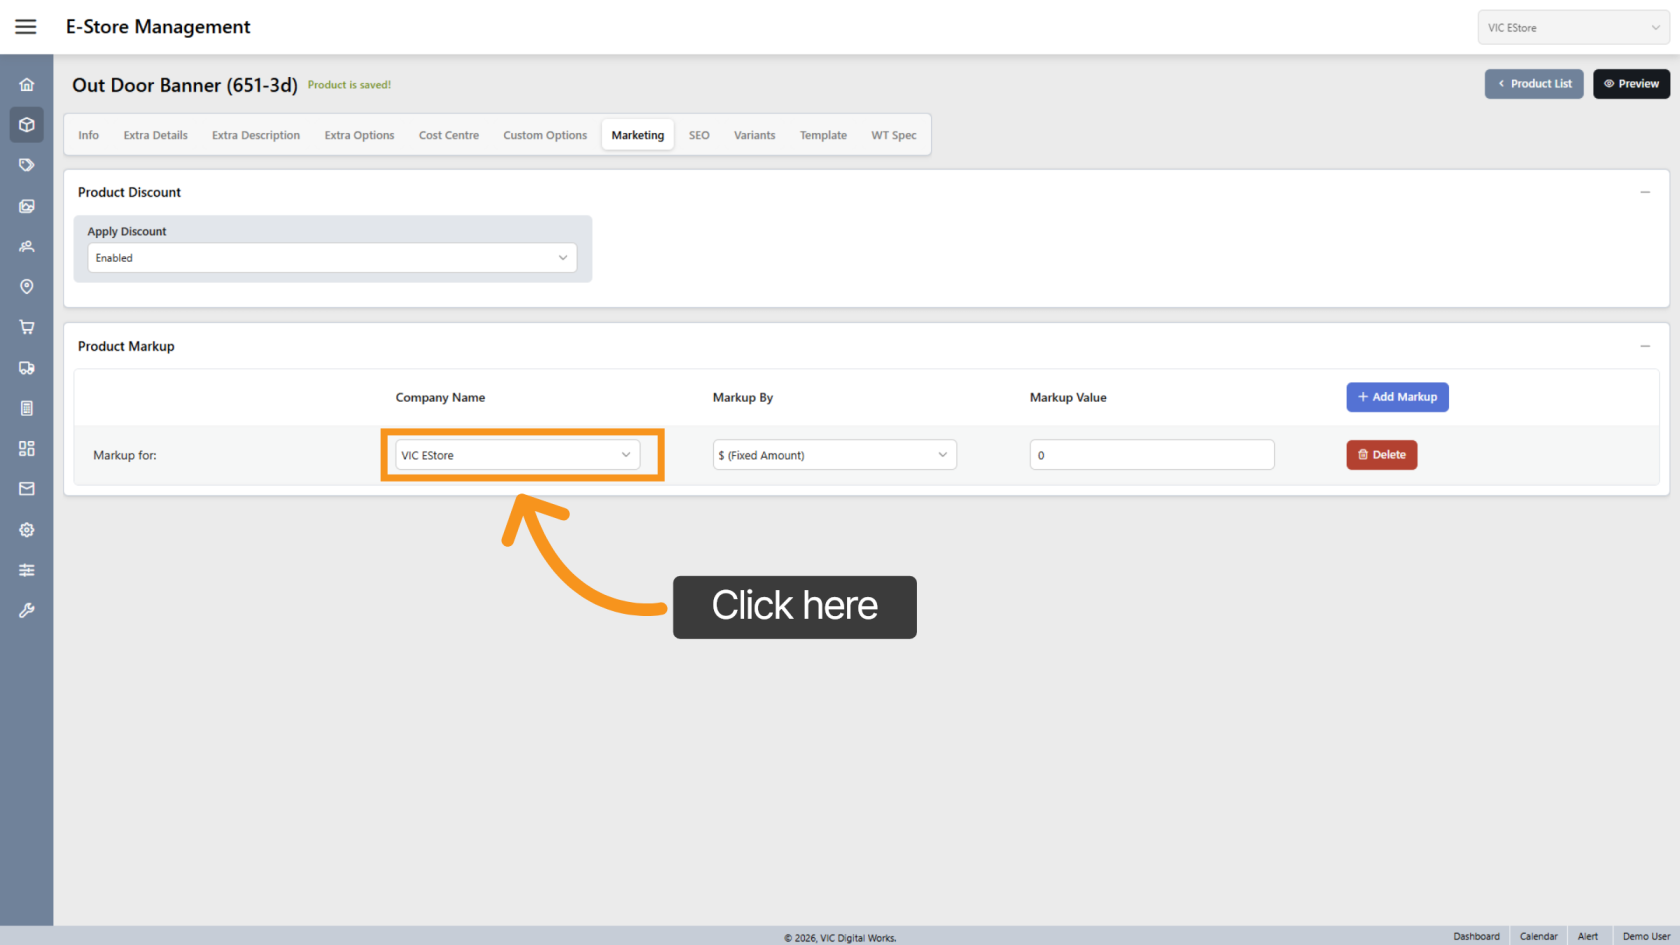Open the Company Name VIC EStore dropdown

[517, 455]
